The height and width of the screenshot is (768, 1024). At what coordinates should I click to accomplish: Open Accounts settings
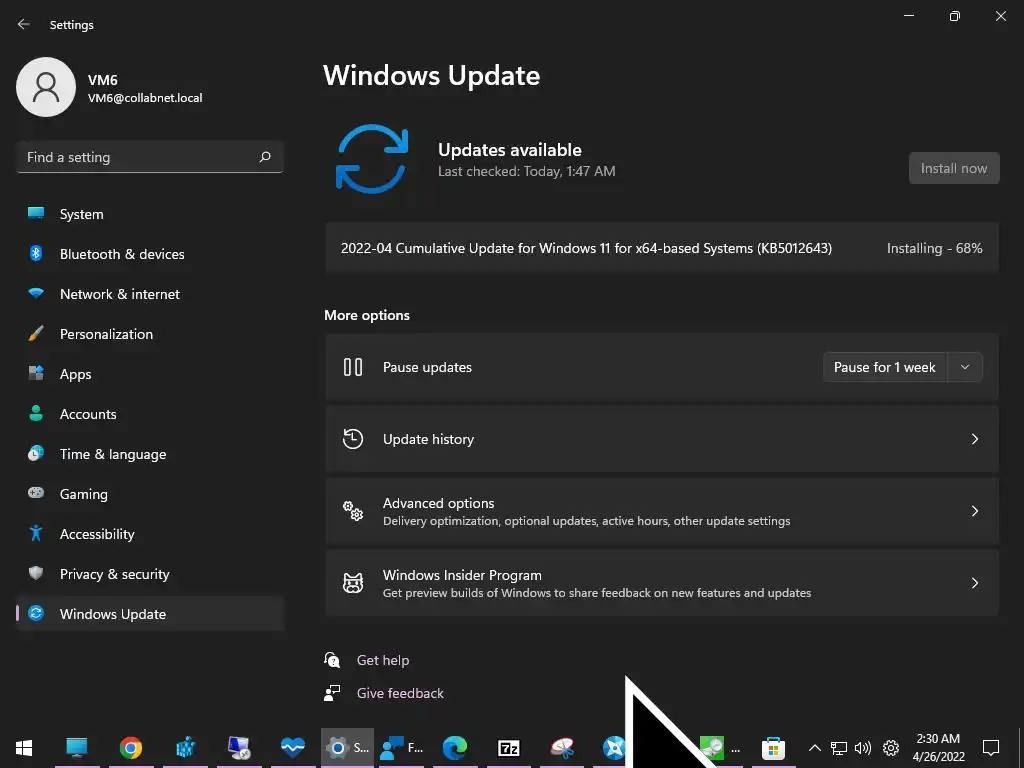pos(150,414)
